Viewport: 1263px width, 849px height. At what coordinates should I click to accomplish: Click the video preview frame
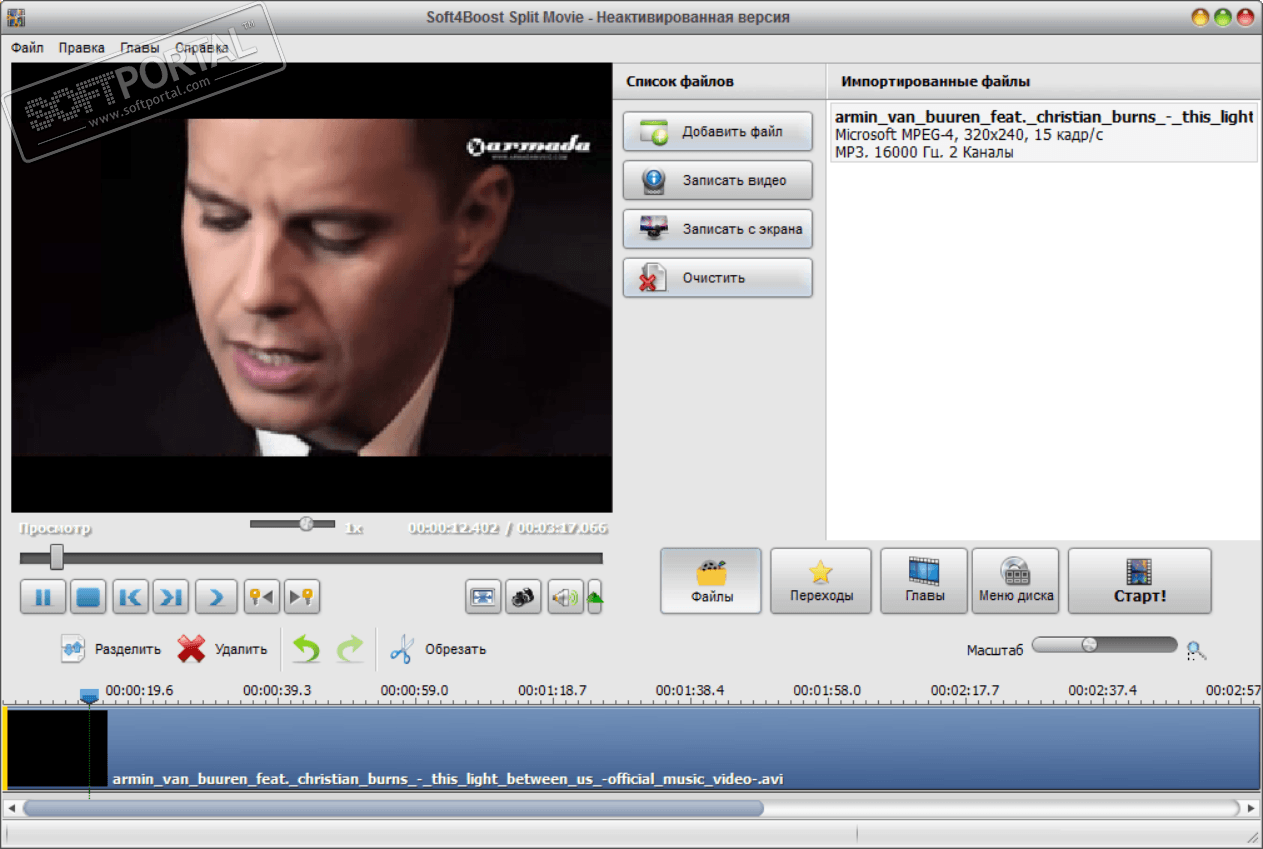[311, 288]
